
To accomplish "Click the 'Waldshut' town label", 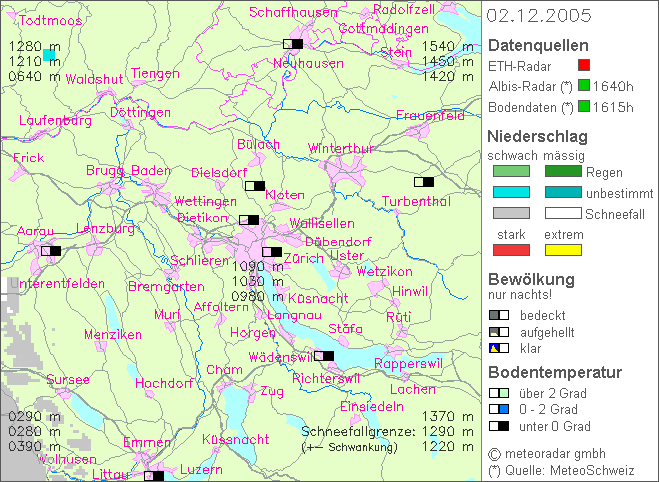I will point(95,79).
